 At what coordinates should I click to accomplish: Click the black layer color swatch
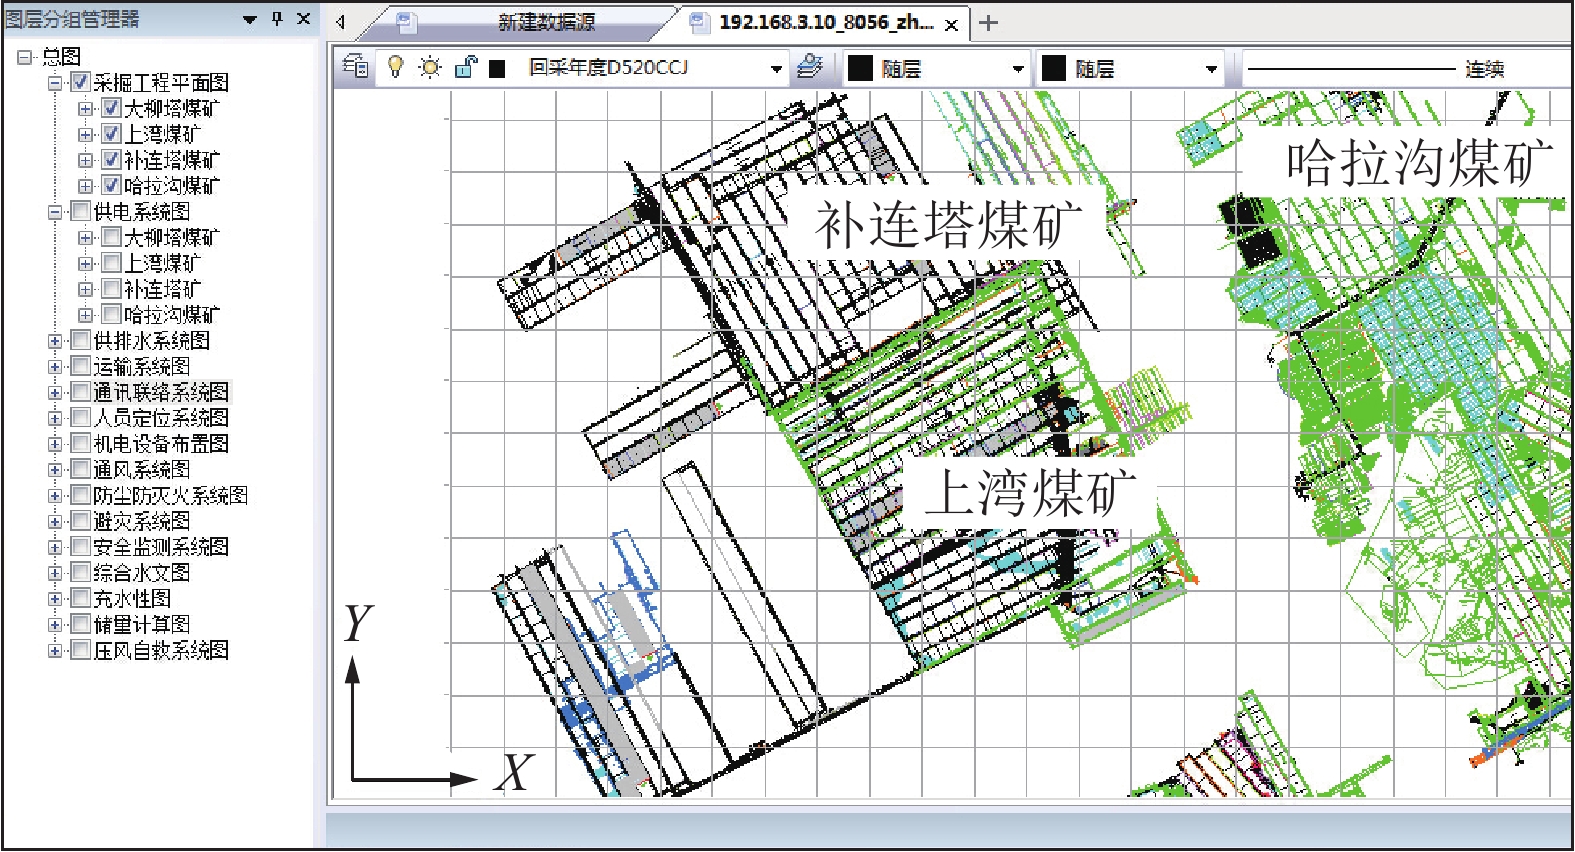(497, 68)
